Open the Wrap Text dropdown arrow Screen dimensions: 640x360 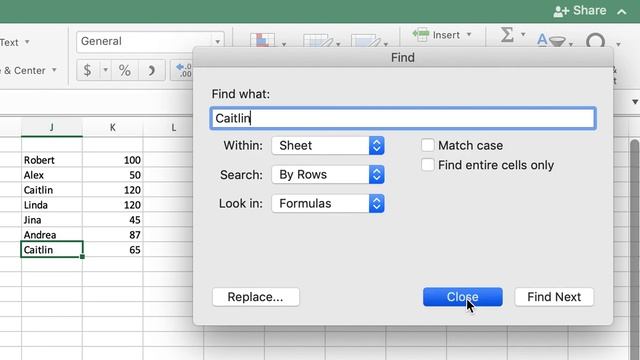click(x=27, y=42)
